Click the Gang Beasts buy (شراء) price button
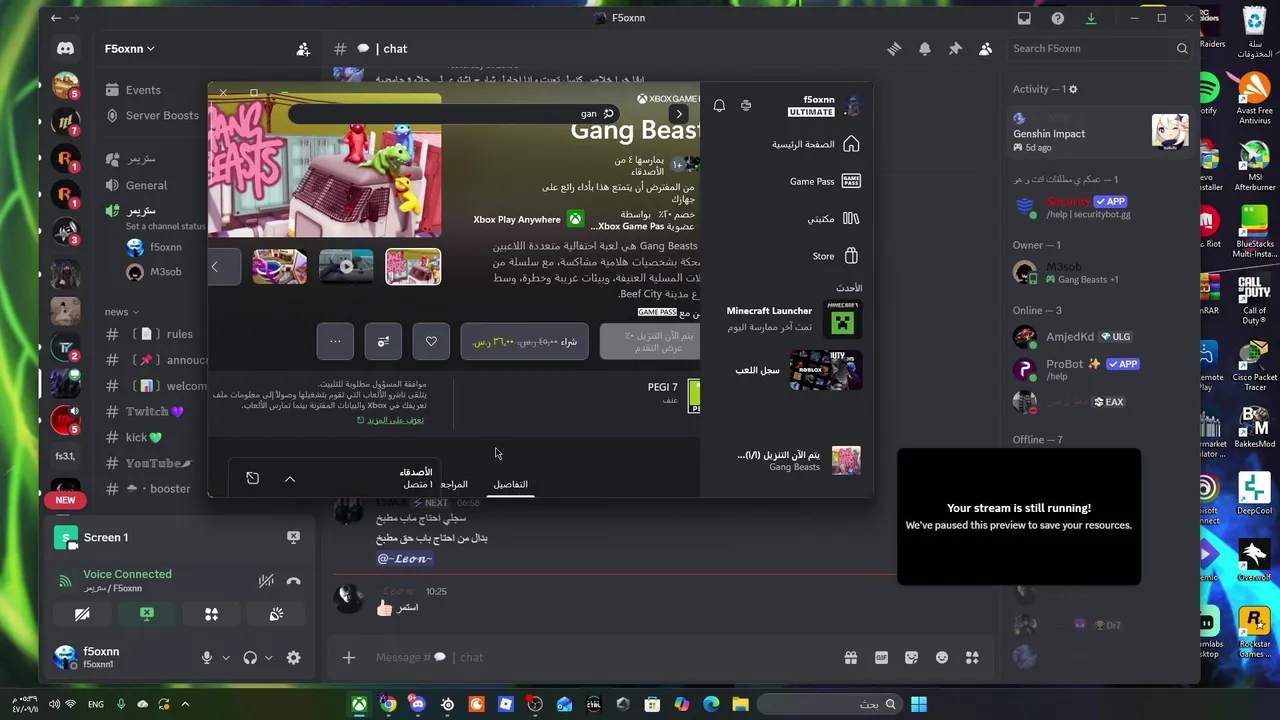Viewport: 1280px width, 720px height. [525, 342]
